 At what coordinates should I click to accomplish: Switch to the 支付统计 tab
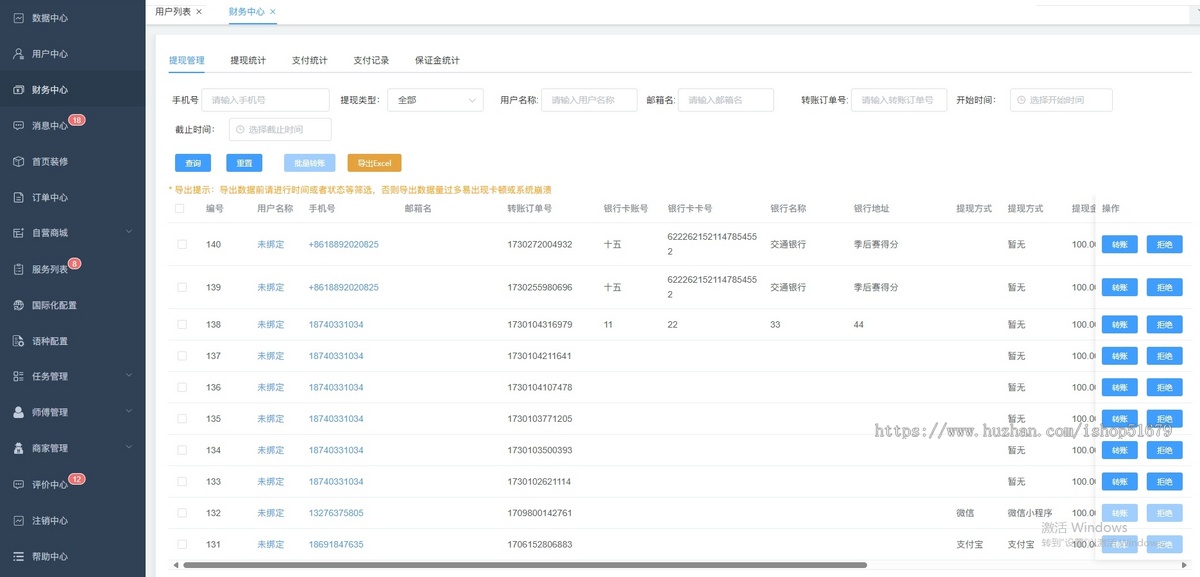pyautogui.click(x=310, y=60)
